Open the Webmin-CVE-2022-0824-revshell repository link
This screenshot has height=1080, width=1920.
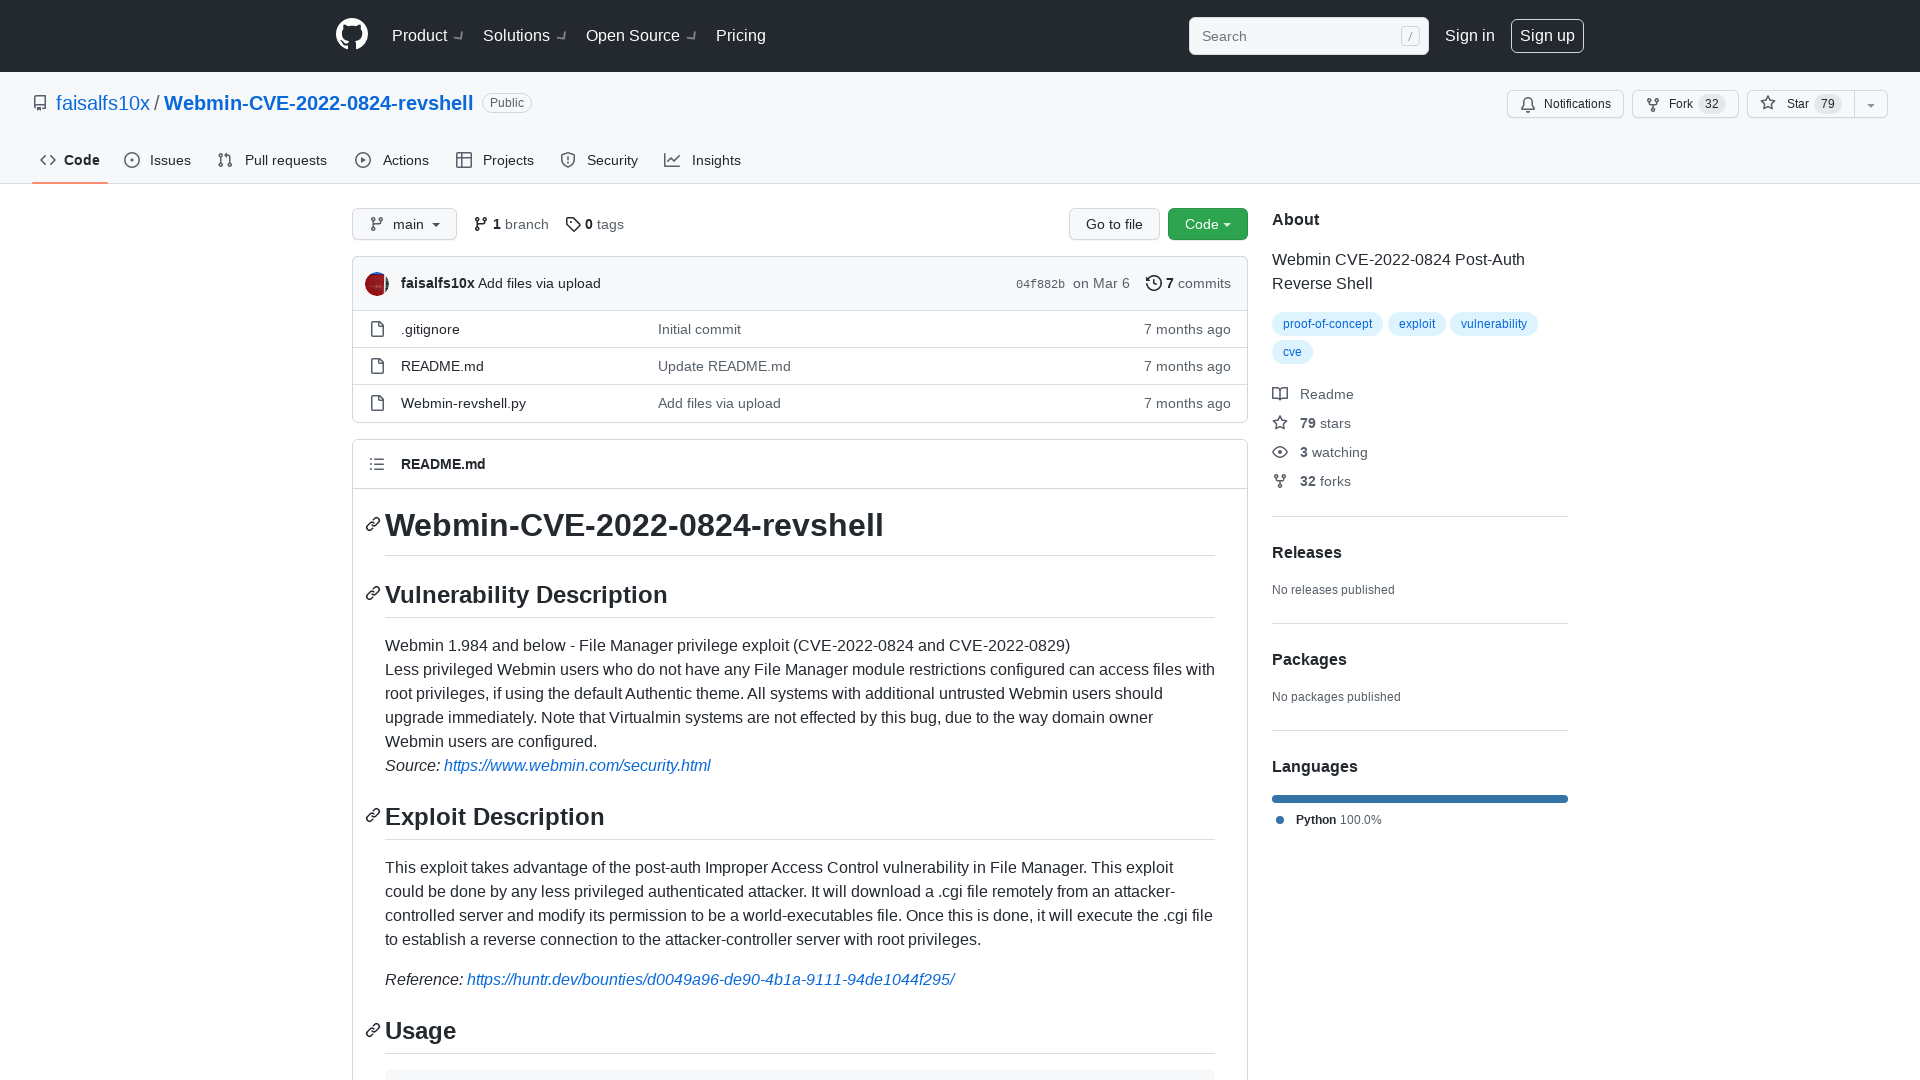[x=318, y=103]
